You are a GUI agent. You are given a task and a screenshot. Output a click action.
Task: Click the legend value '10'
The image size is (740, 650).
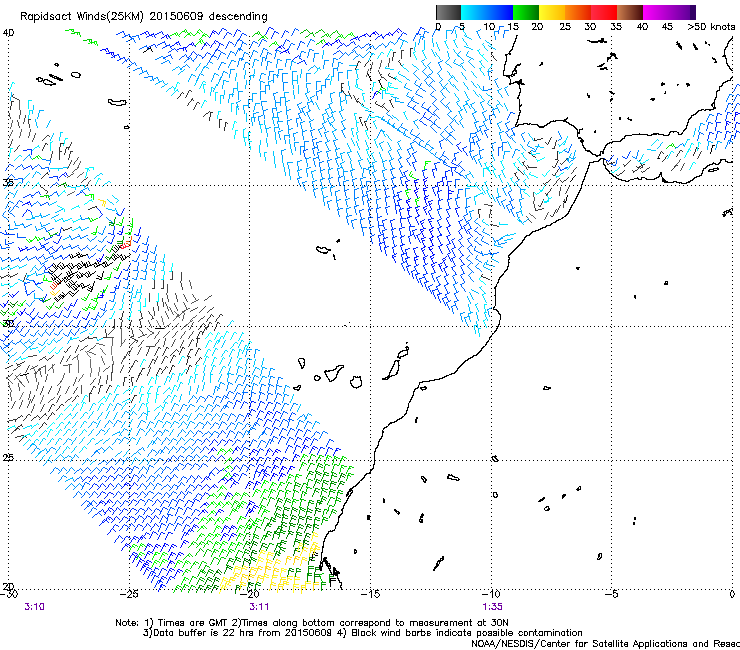[x=488, y=27]
